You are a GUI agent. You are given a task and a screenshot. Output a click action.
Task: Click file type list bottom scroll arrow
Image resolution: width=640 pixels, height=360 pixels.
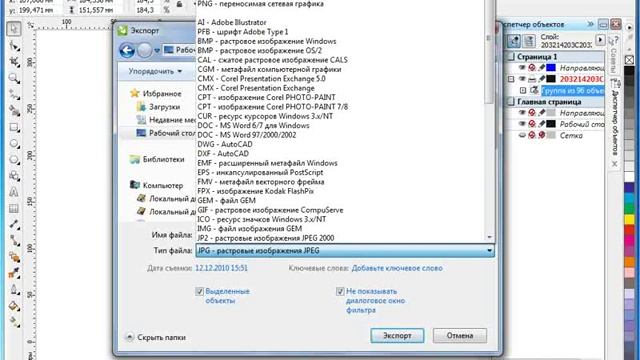(x=489, y=237)
